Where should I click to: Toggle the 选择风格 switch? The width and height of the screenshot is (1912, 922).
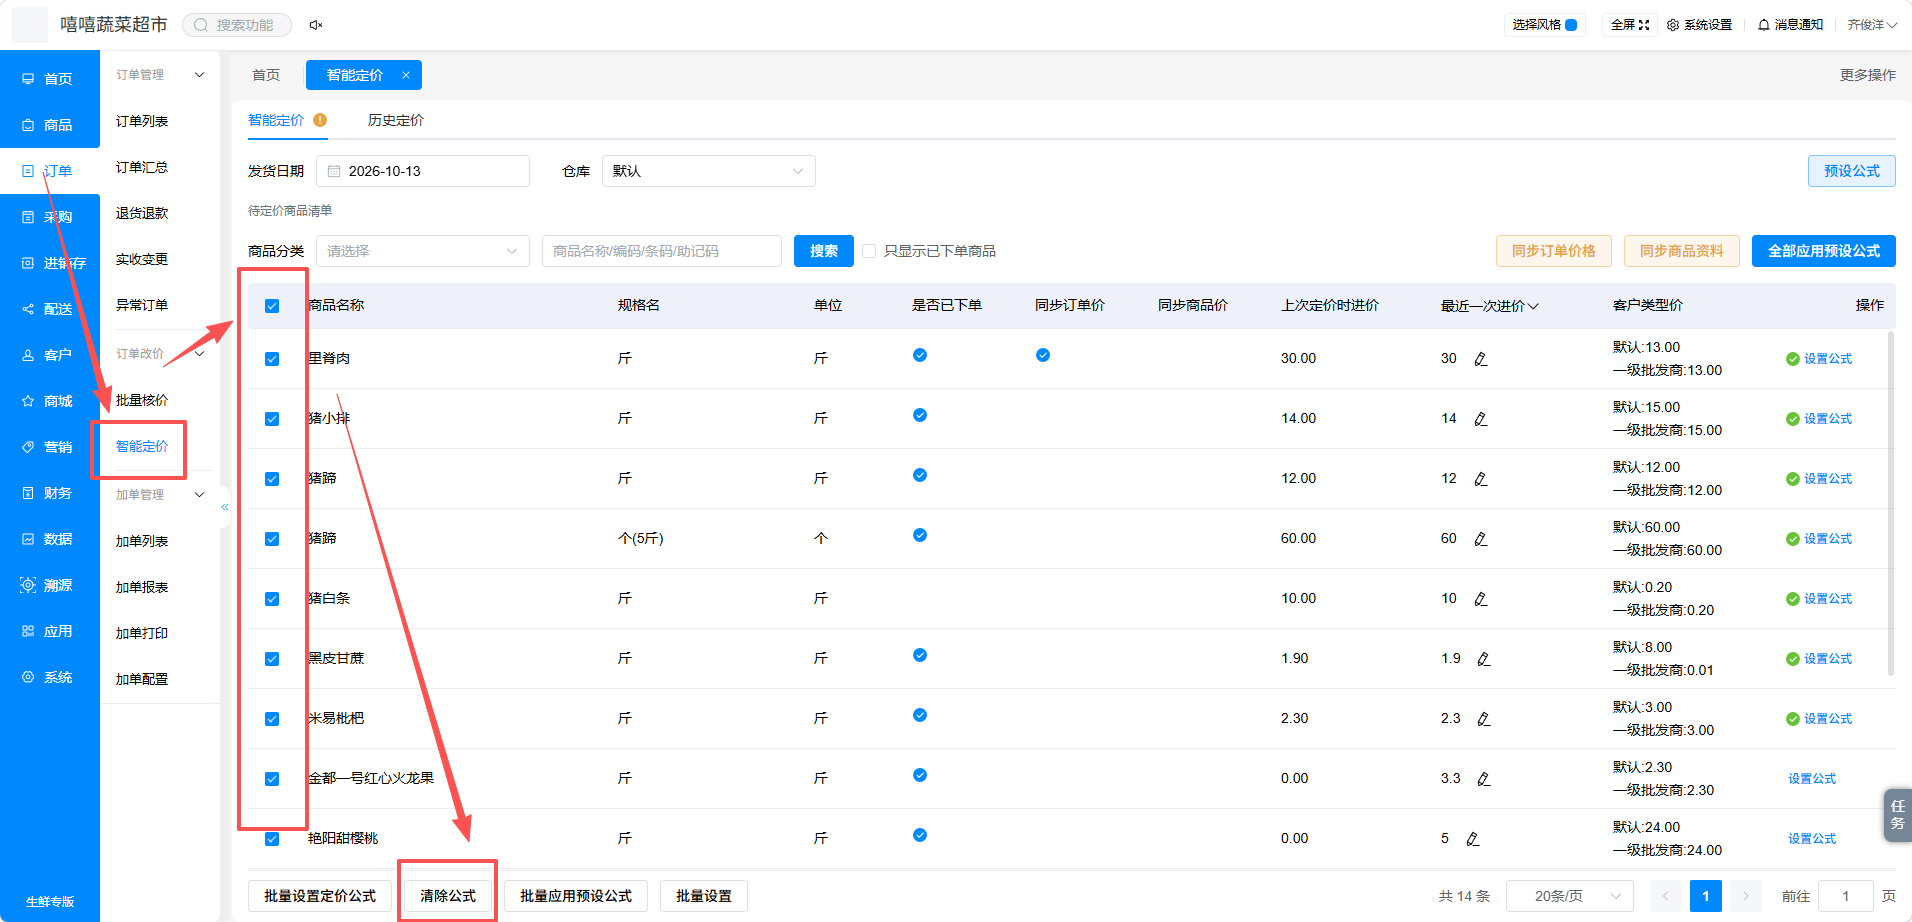click(1571, 25)
